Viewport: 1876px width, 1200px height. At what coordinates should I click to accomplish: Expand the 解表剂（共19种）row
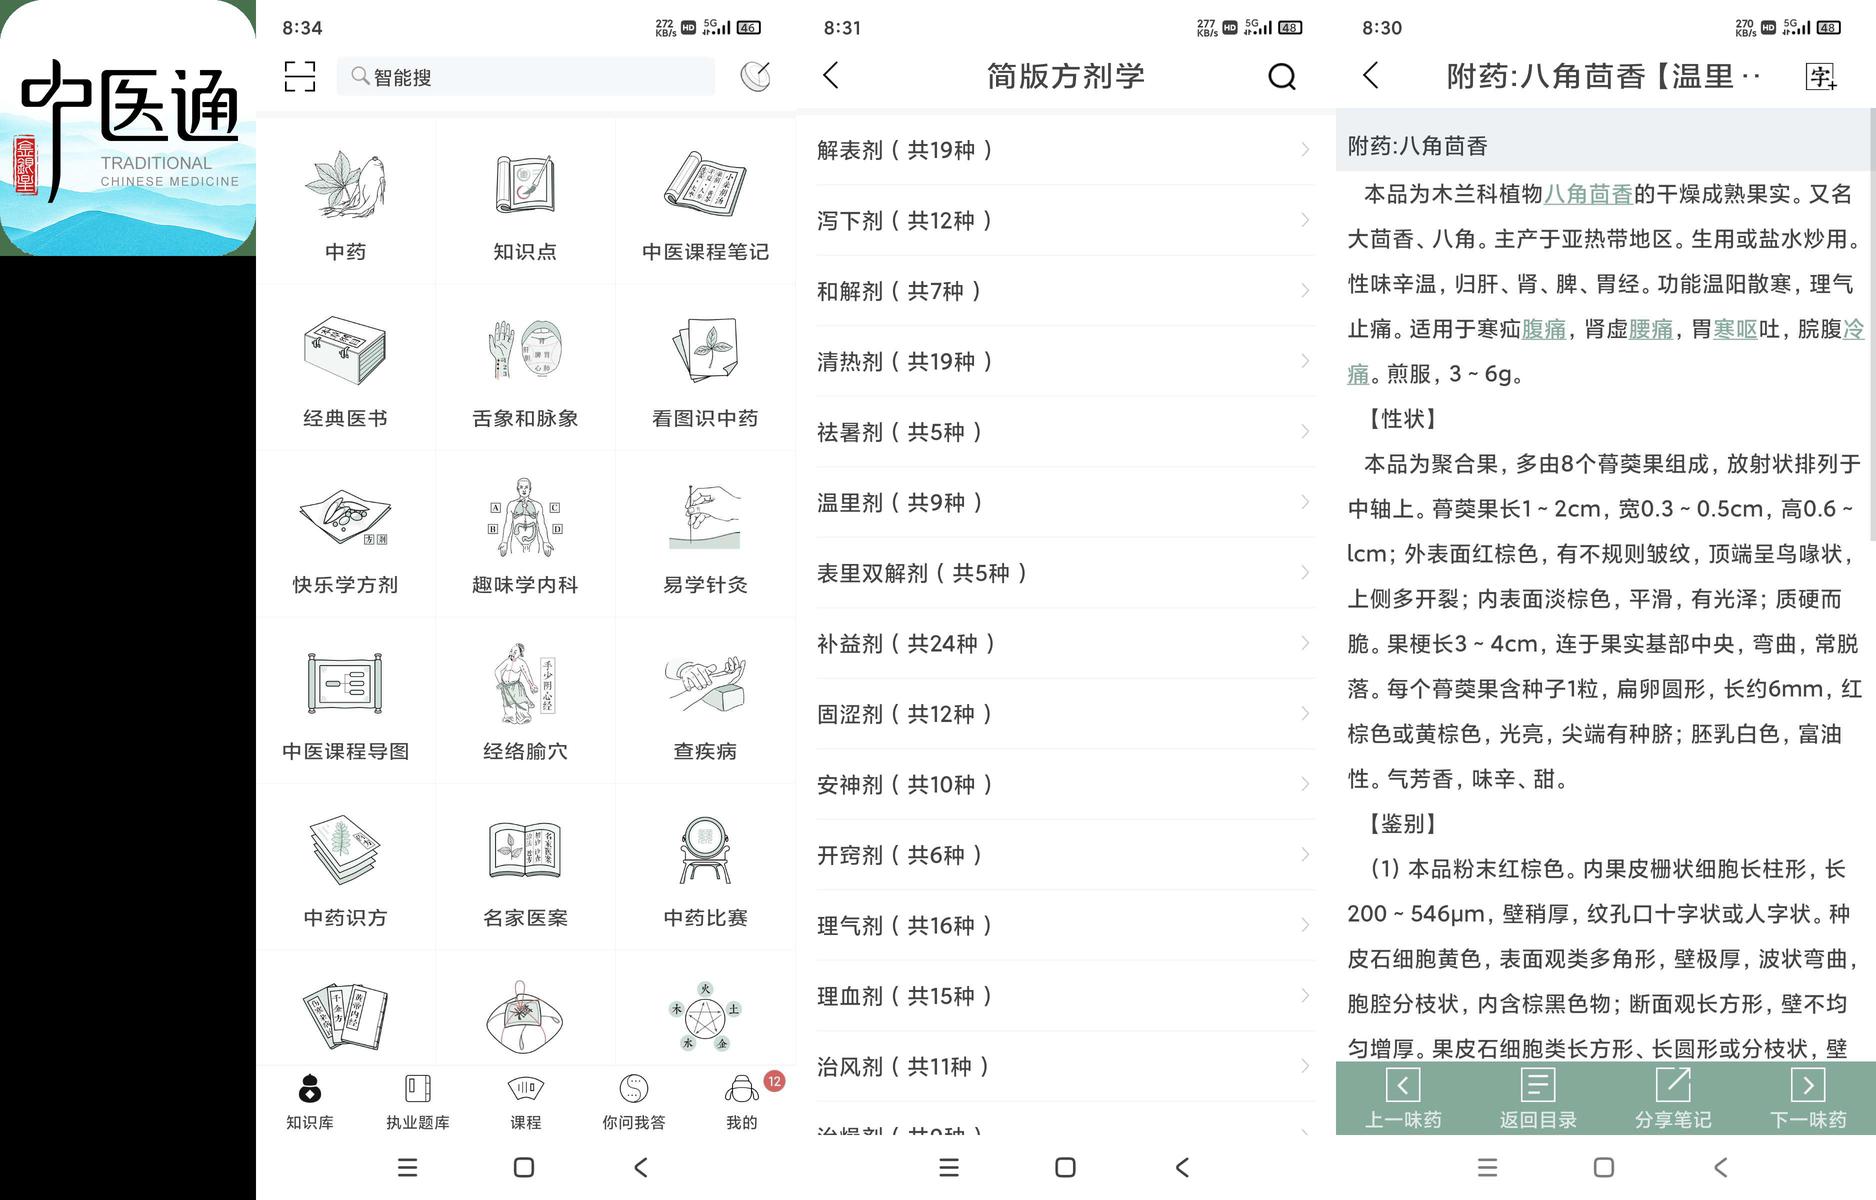click(1065, 150)
